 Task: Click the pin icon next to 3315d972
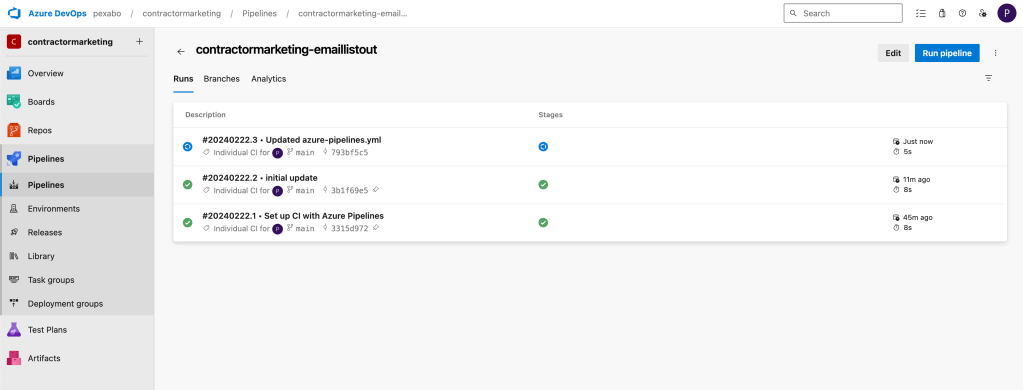pyautogui.click(x=376, y=228)
